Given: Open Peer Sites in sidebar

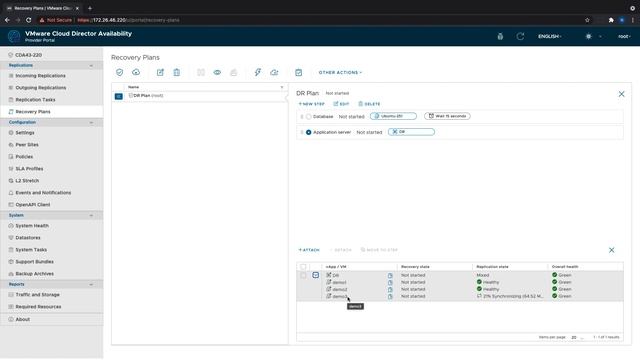Looking at the screenshot, I should click(27, 144).
